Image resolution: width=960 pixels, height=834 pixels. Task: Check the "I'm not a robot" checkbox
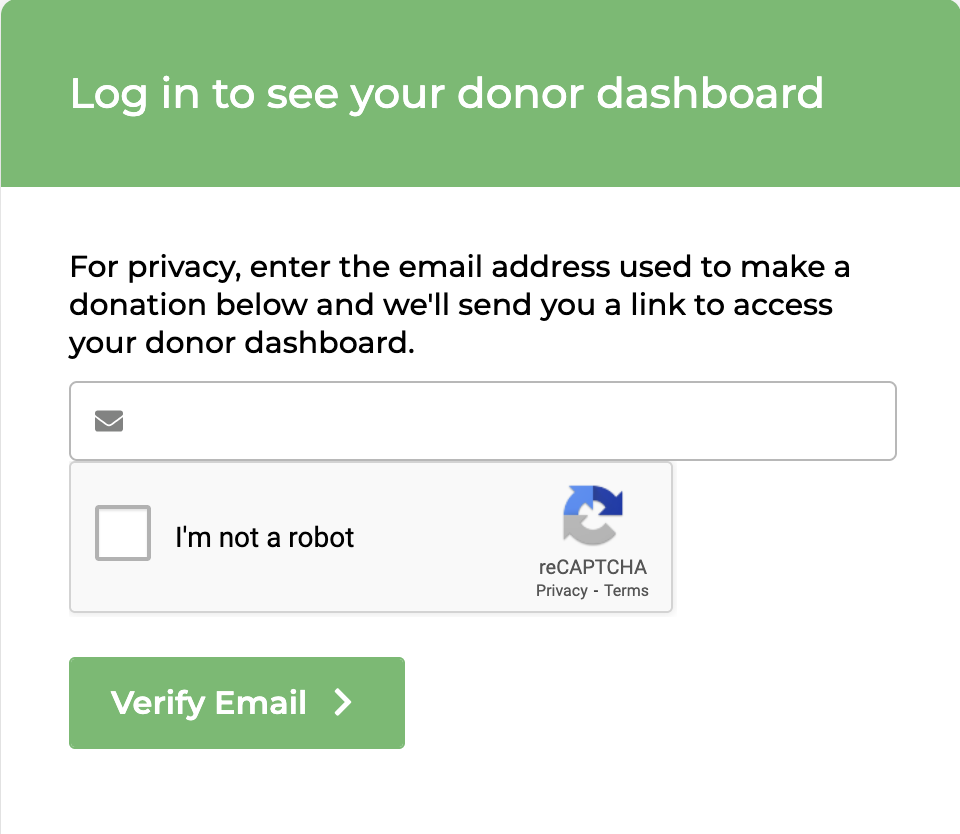(123, 533)
